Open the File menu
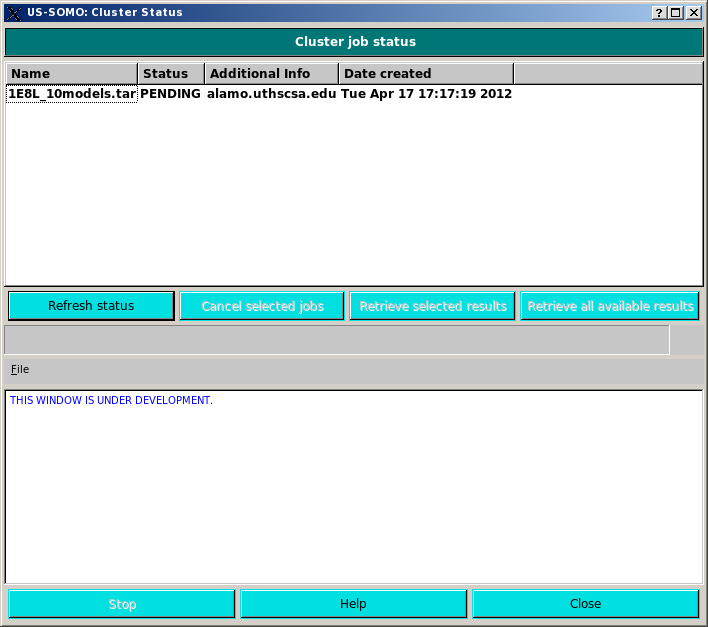Image resolution: width=708 pixels, height=627 pixels. pyautogui.click(x=20, y=369)
